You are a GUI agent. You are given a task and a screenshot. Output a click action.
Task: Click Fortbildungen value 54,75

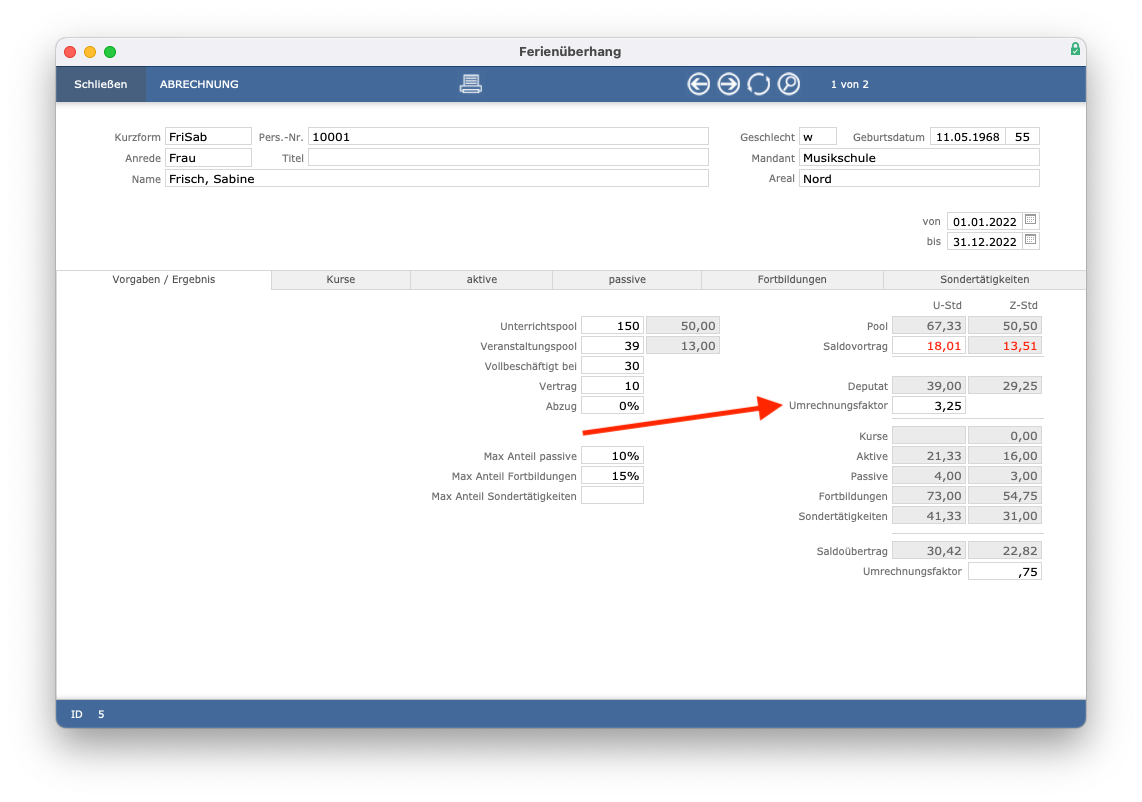1005,496
